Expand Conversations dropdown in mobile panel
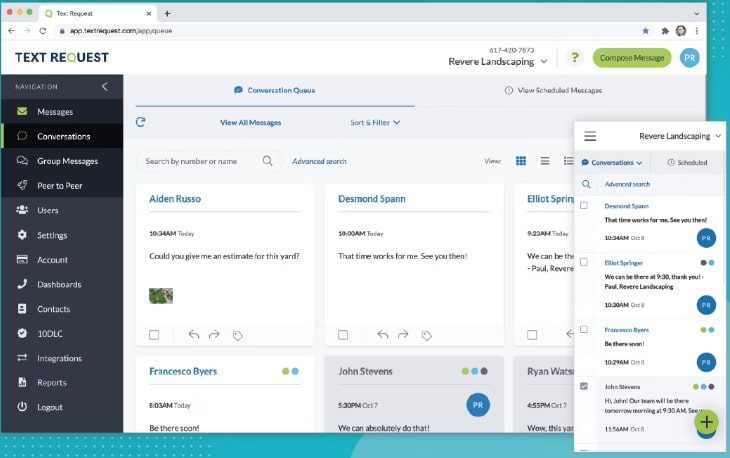The width and height of the screenshot is (730, 458). coord(612,162)
